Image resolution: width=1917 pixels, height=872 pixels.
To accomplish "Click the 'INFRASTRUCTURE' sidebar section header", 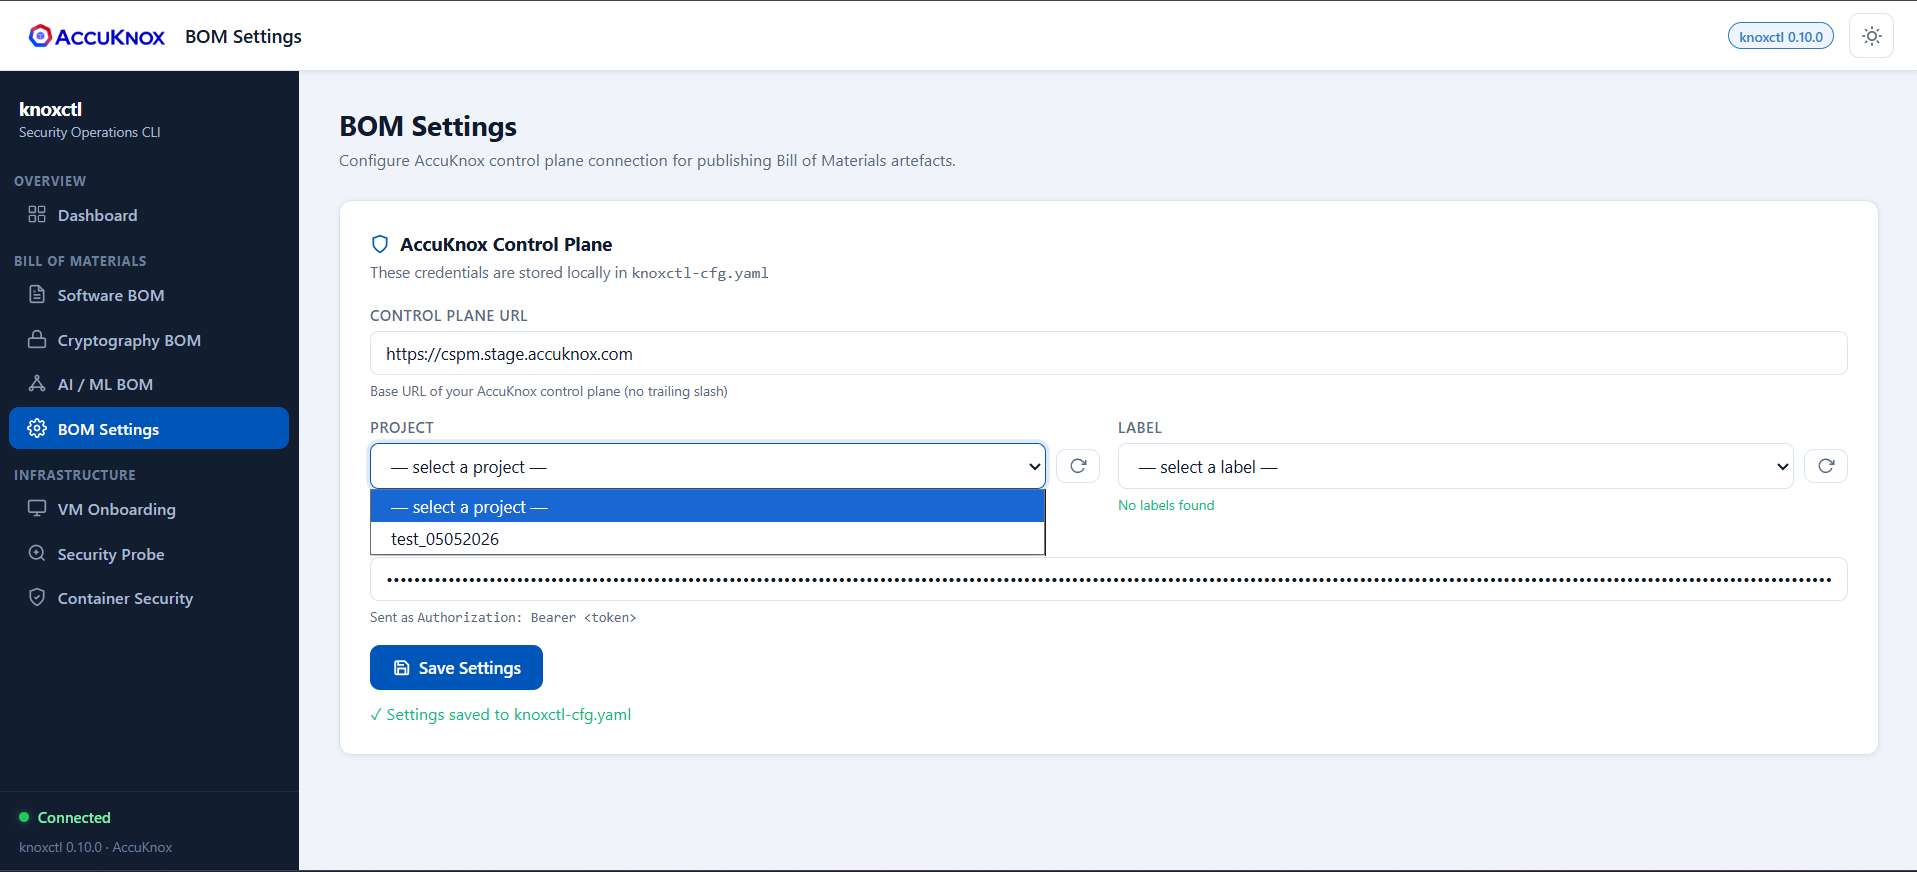I will (x=75, y=475).
